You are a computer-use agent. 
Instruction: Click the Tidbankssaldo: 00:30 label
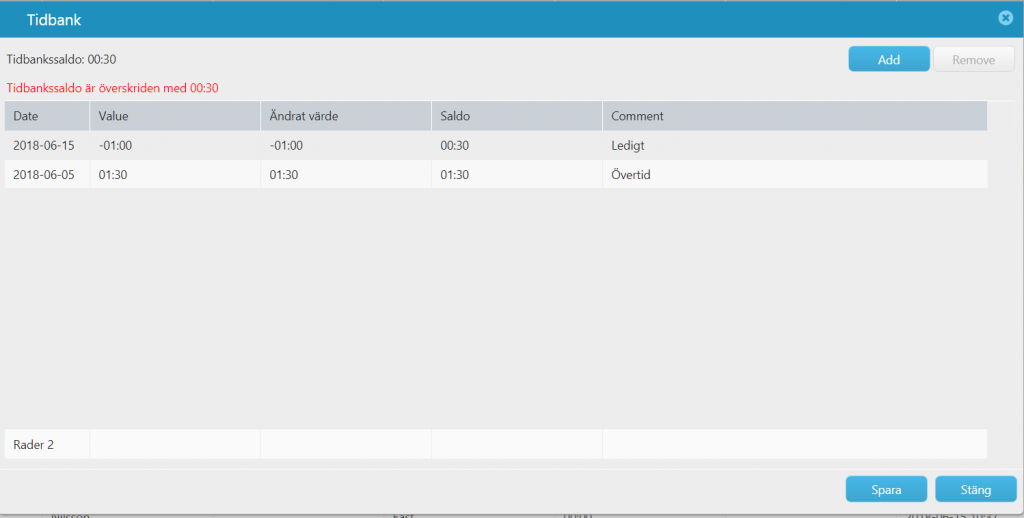click(x=61, y=59)
